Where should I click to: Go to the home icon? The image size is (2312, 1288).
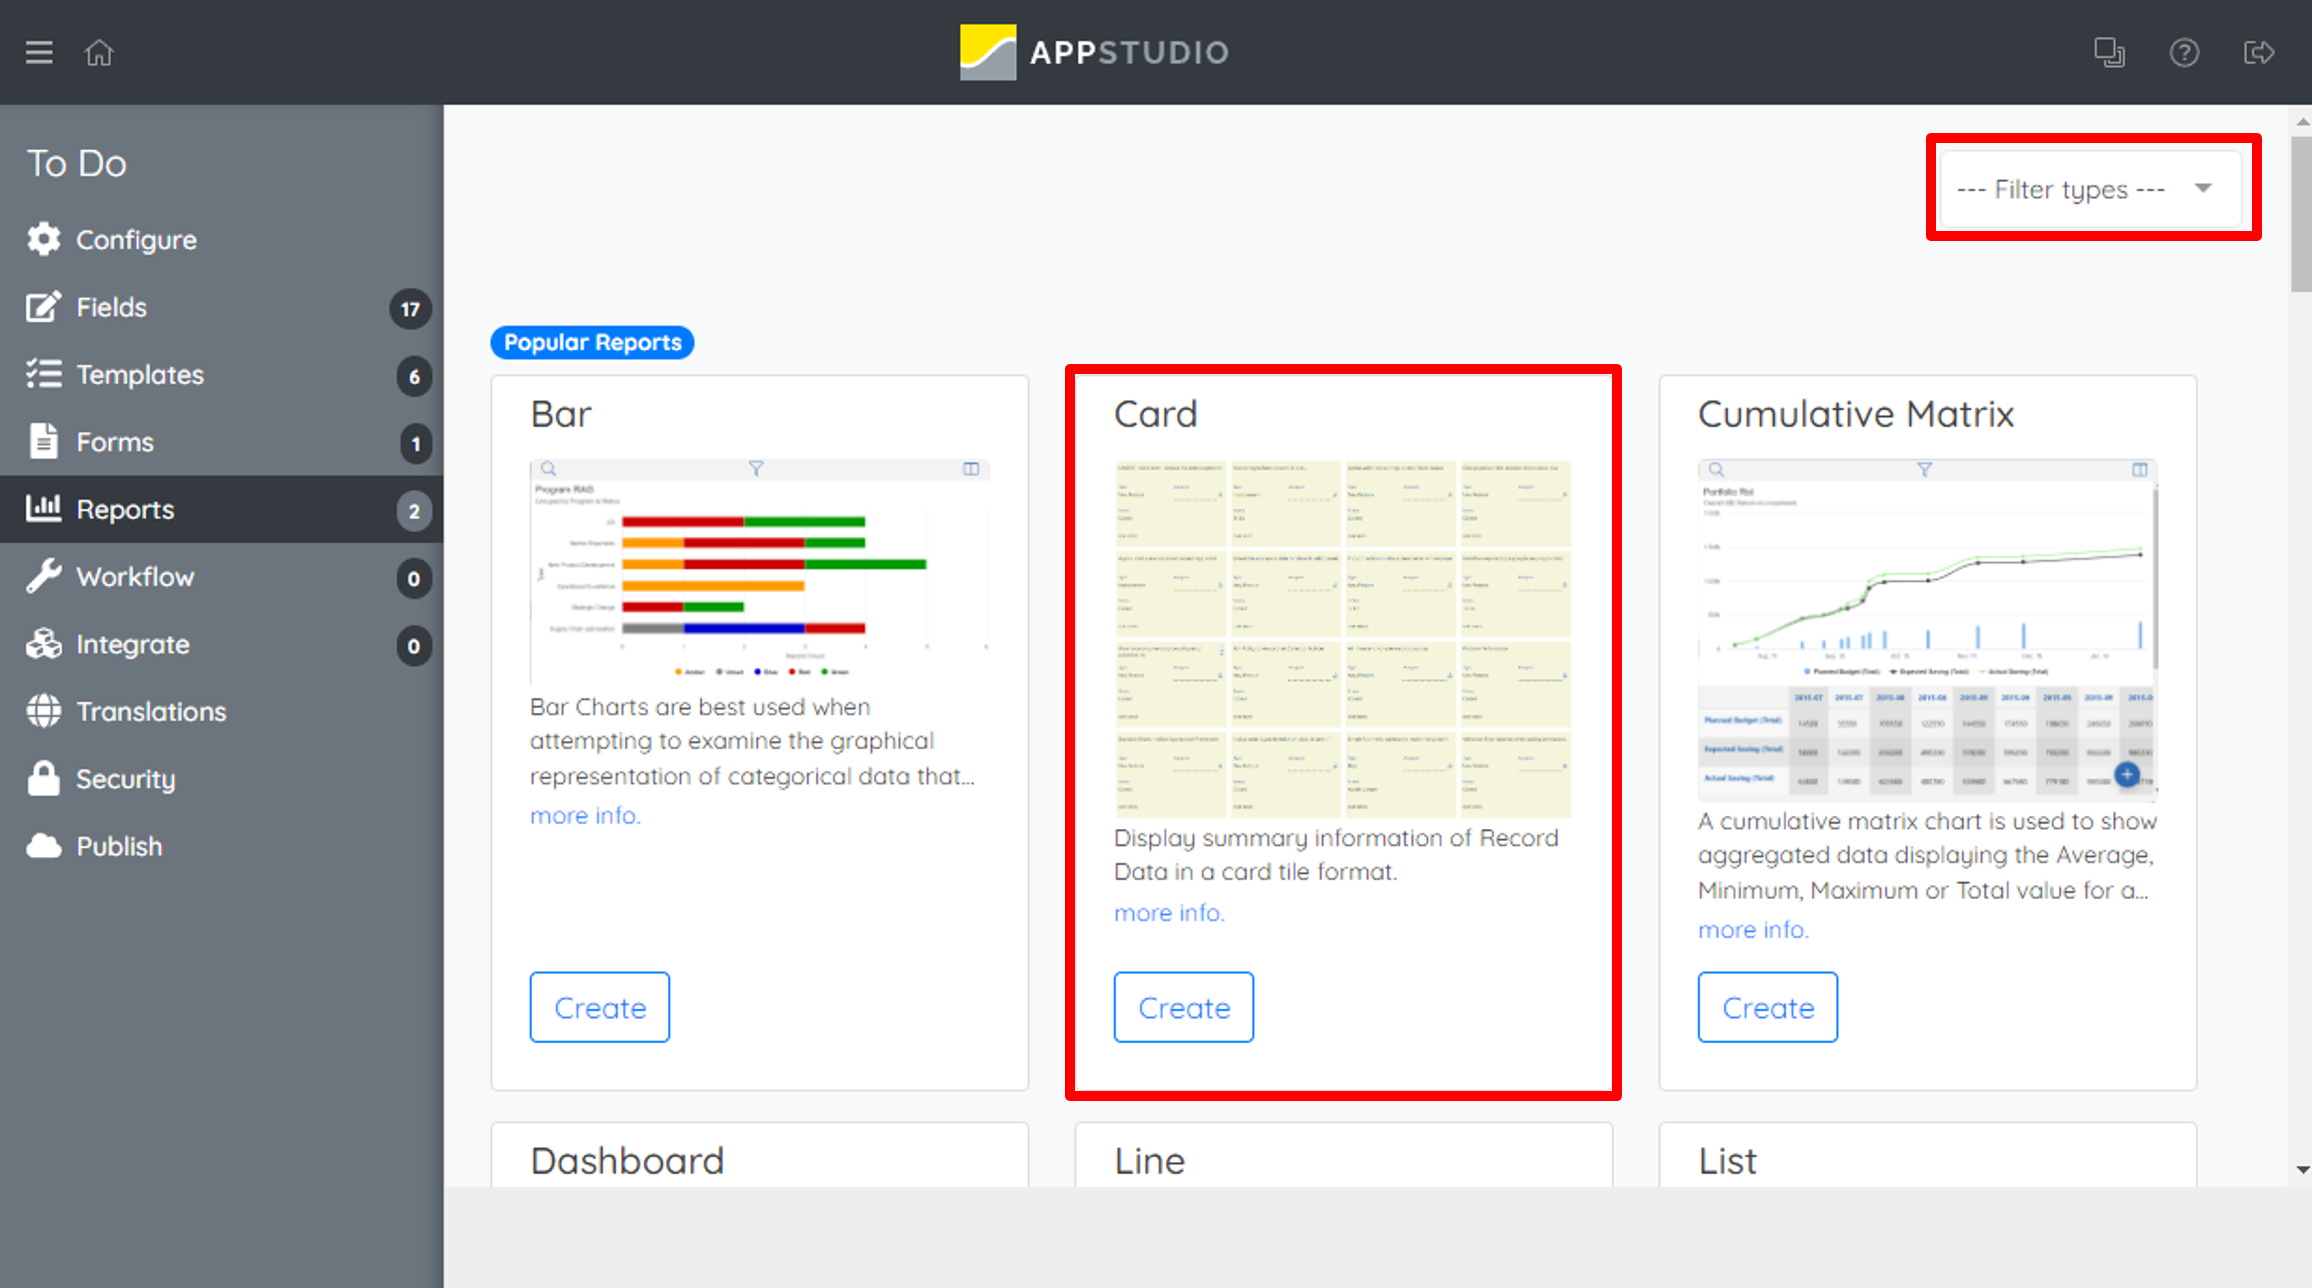(99, 52)
